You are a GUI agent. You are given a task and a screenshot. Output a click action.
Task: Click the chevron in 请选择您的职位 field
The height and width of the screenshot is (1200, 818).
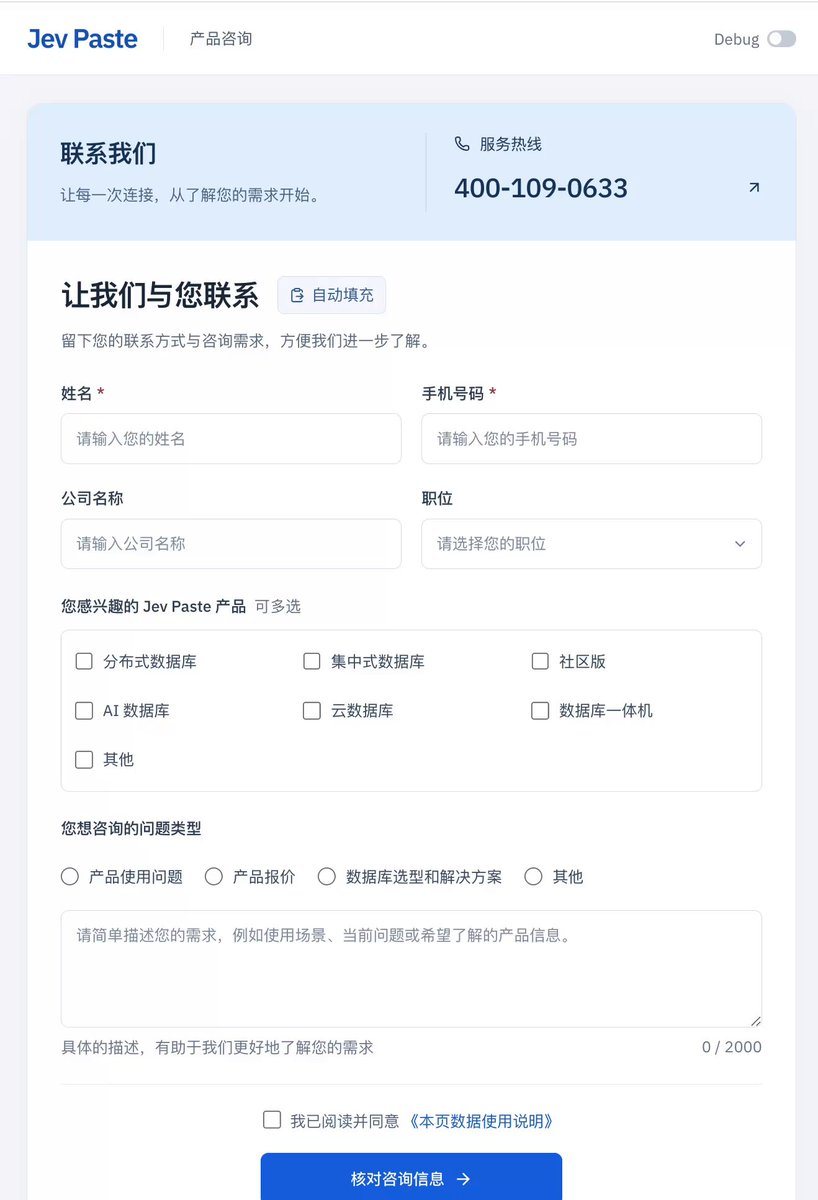coord(740,544)
